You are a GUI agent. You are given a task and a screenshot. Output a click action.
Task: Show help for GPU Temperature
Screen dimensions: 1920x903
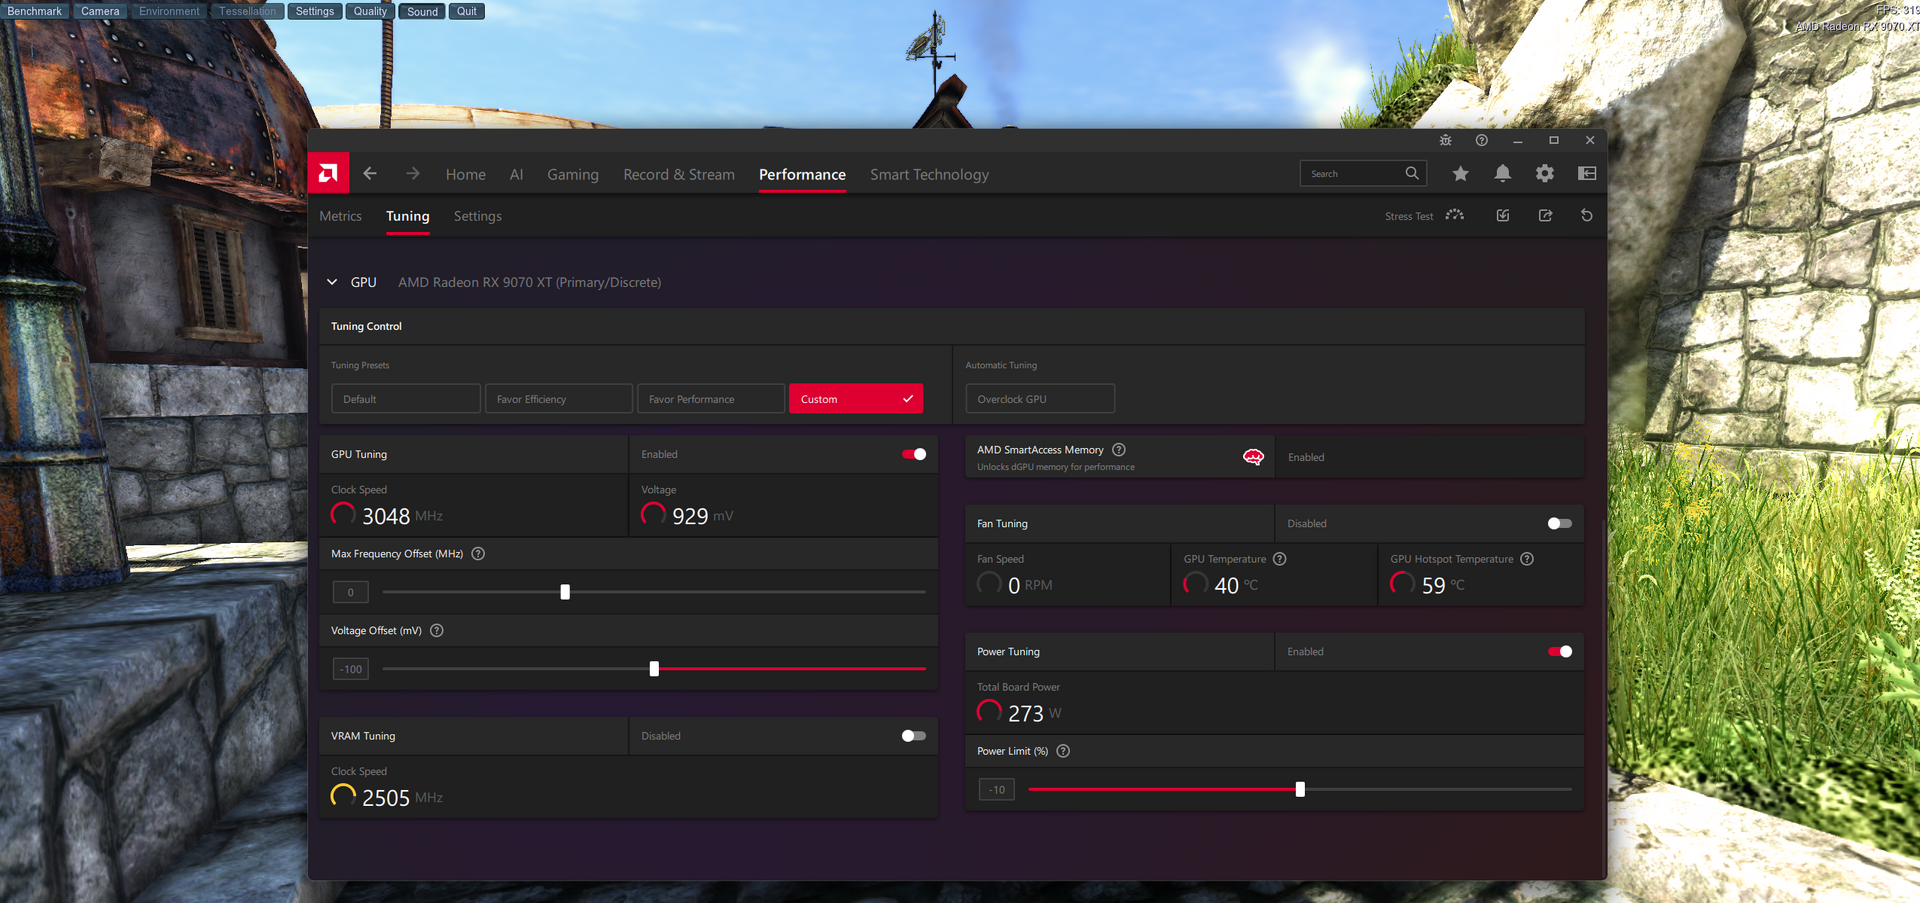[1279, 559]
